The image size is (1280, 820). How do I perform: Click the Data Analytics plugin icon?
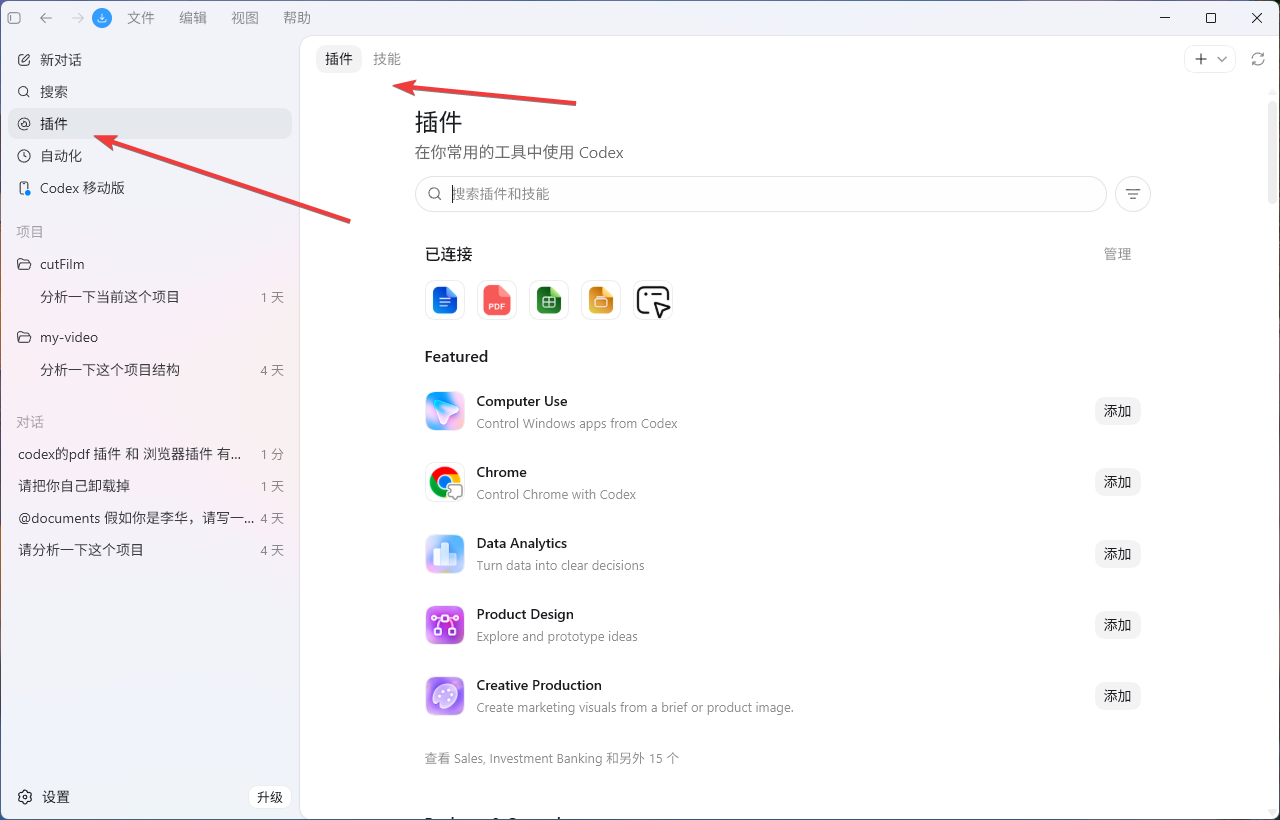(x=445, y=553)
